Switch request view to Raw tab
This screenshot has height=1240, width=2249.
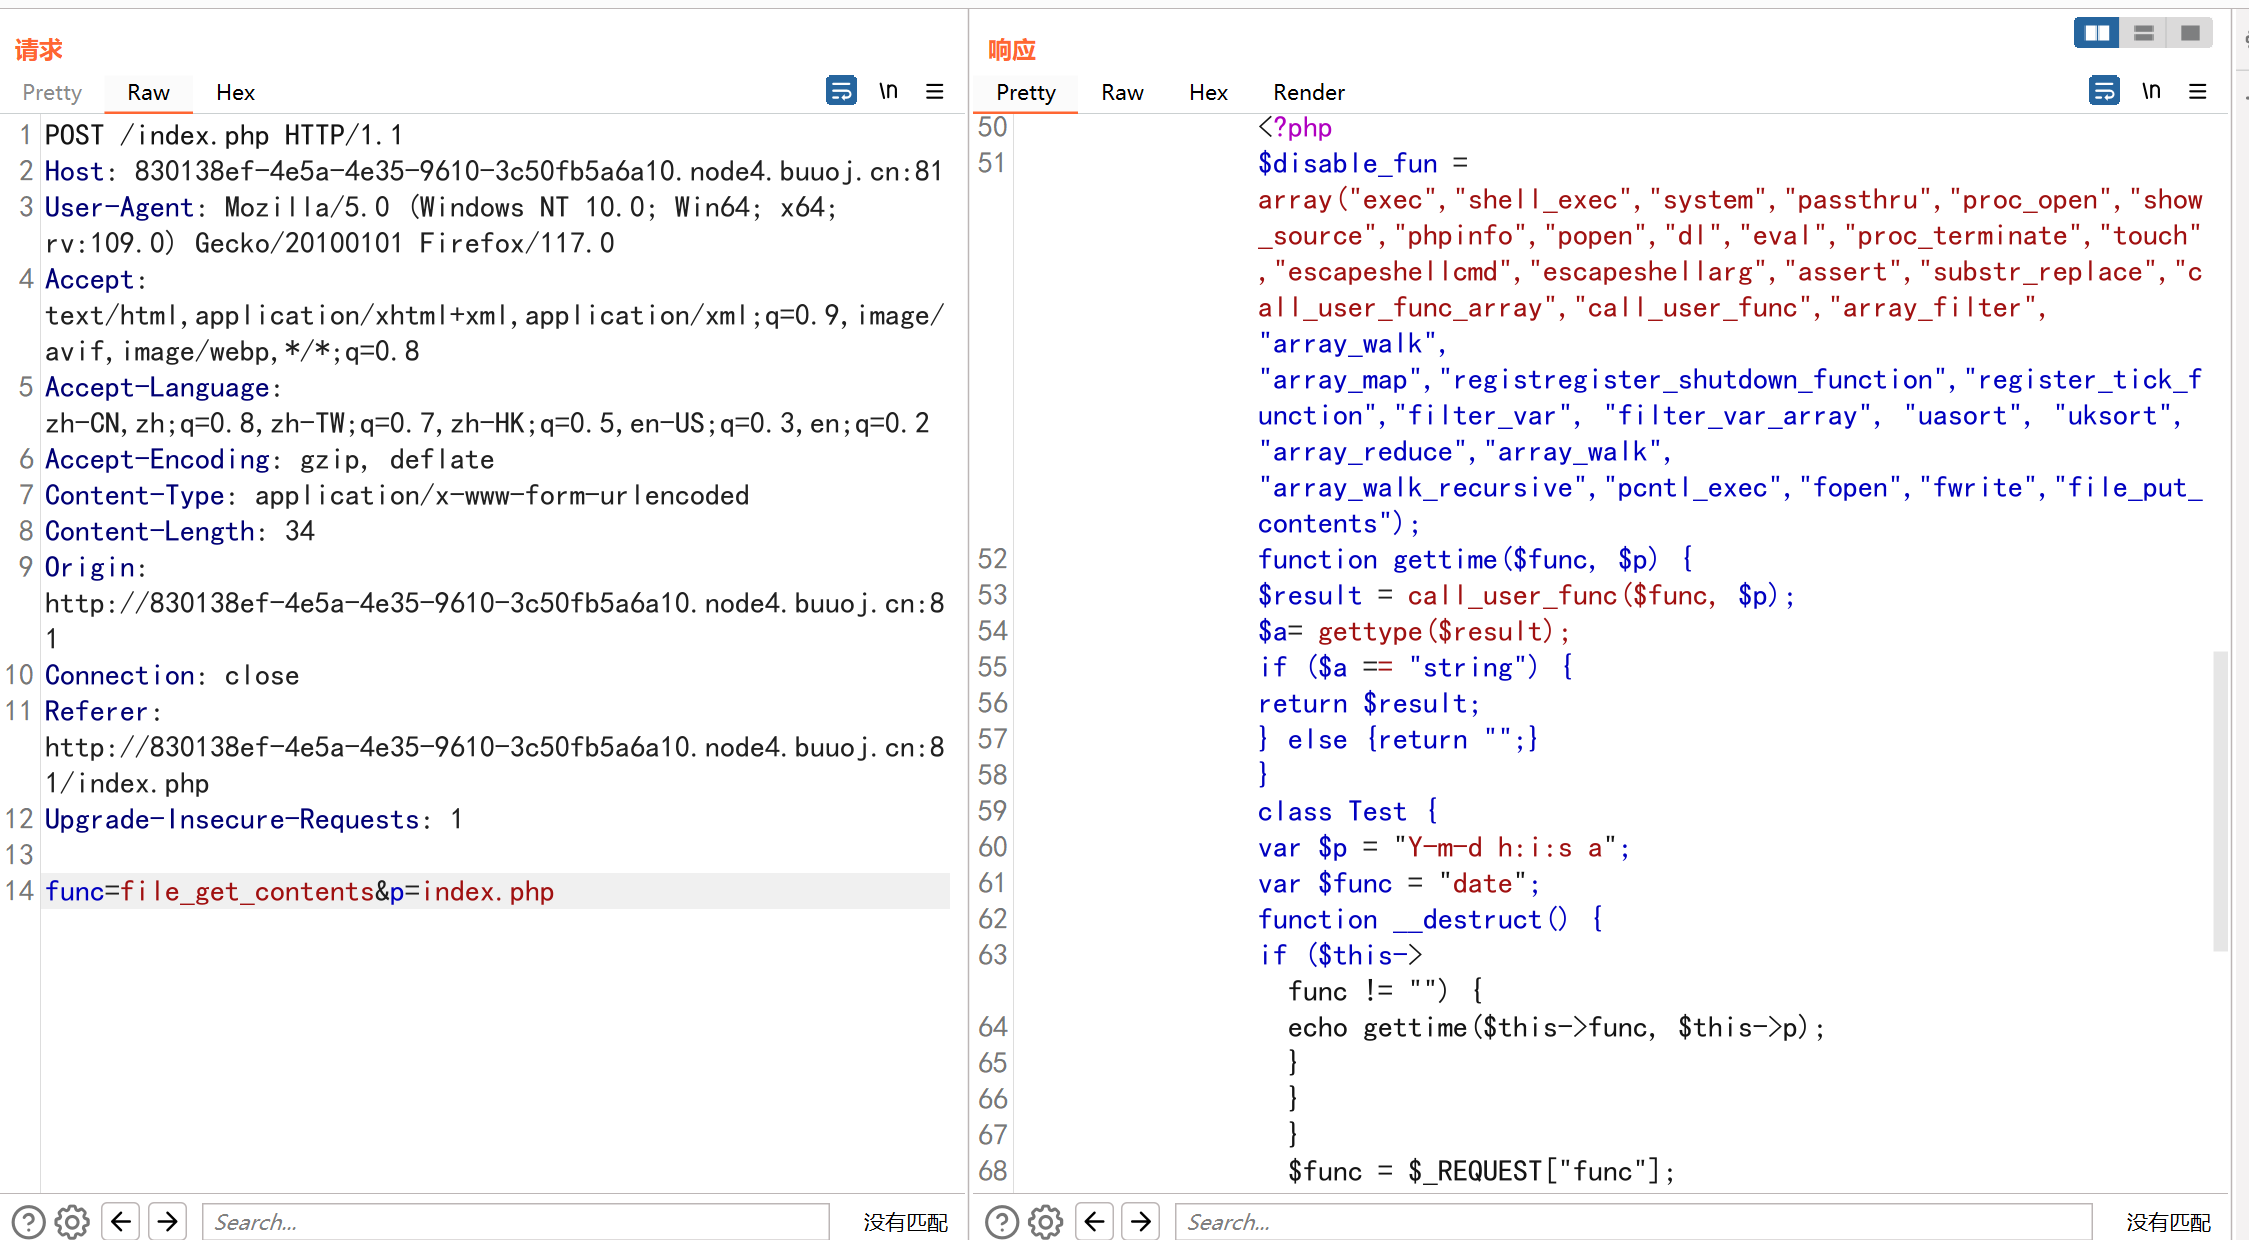coord(148,92)
